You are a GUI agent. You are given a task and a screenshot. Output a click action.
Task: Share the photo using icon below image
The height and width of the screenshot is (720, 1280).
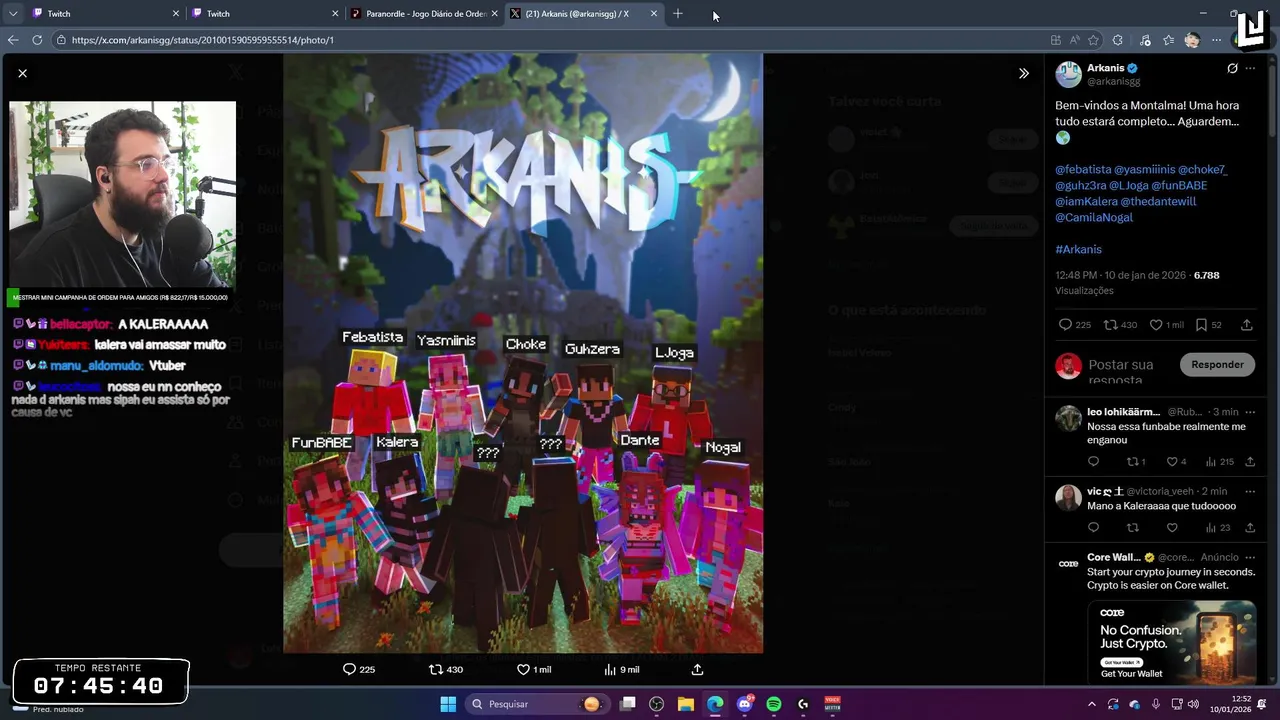tap(697, 669)
